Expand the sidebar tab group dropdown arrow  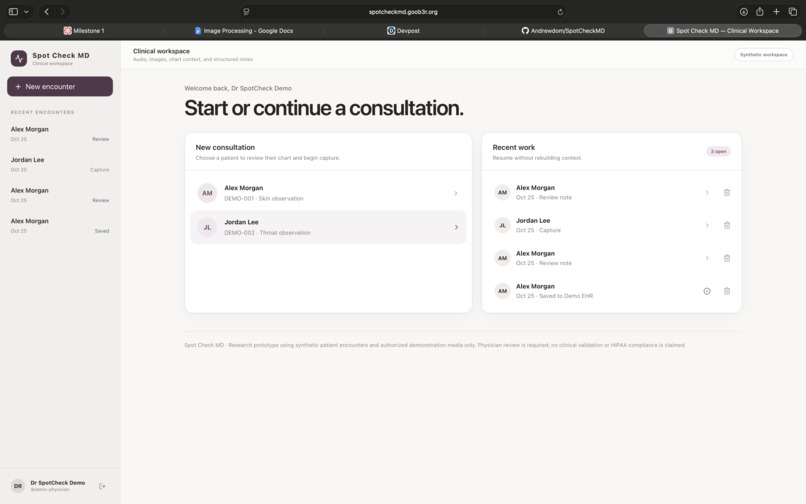[26, 11]
